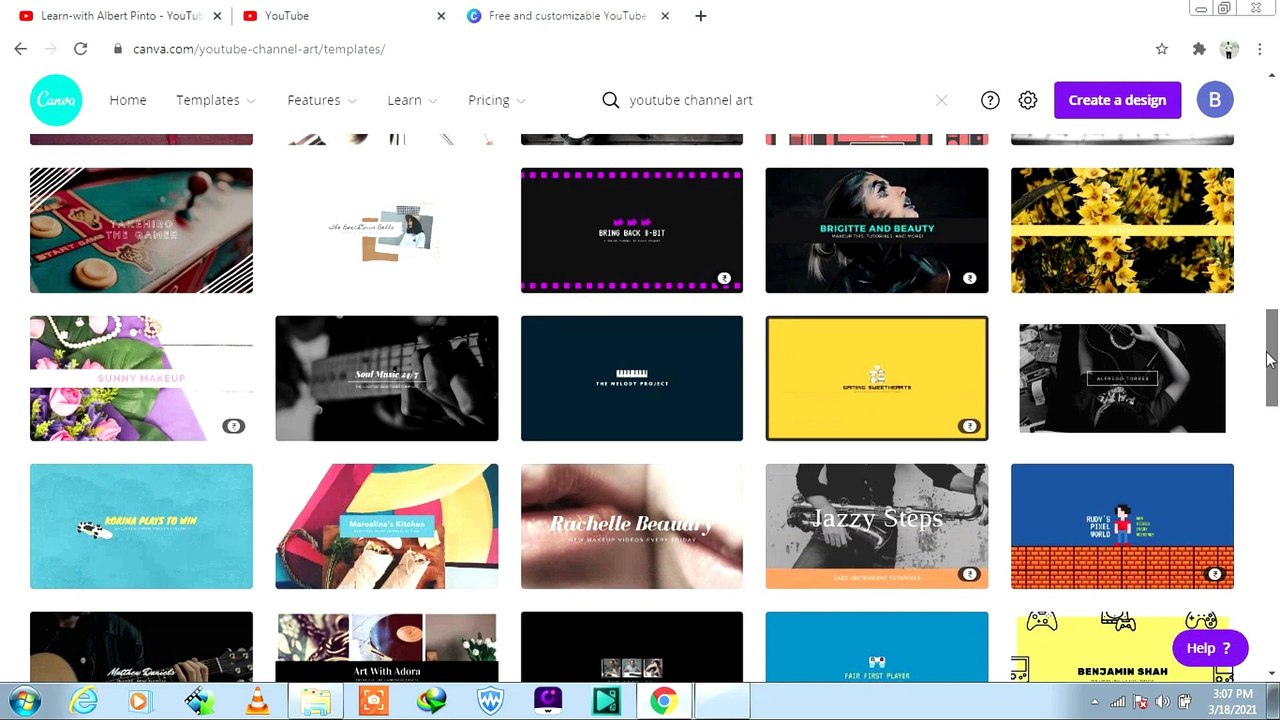Click the Pro badge on Sunny Makeup template

(233, 426)
